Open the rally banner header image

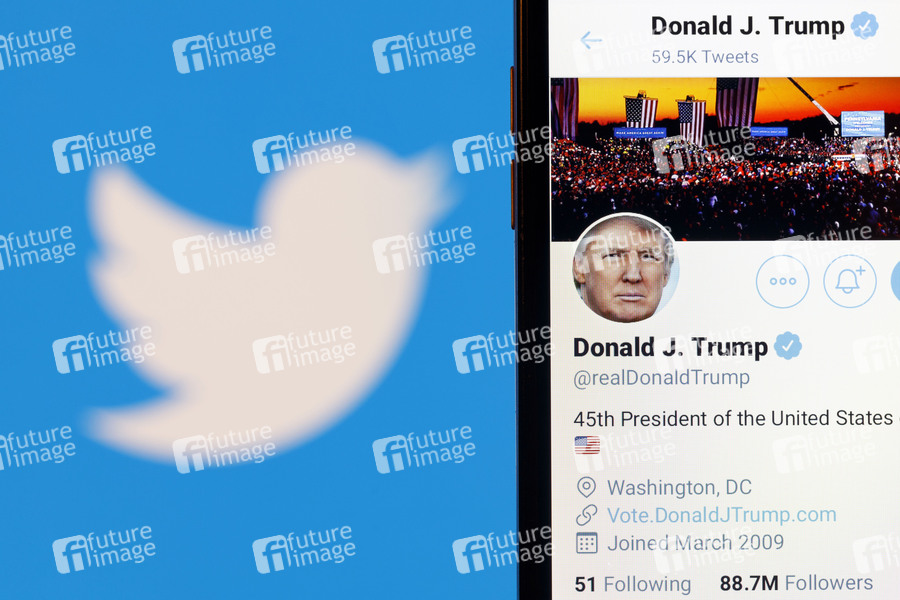[725, 158]
